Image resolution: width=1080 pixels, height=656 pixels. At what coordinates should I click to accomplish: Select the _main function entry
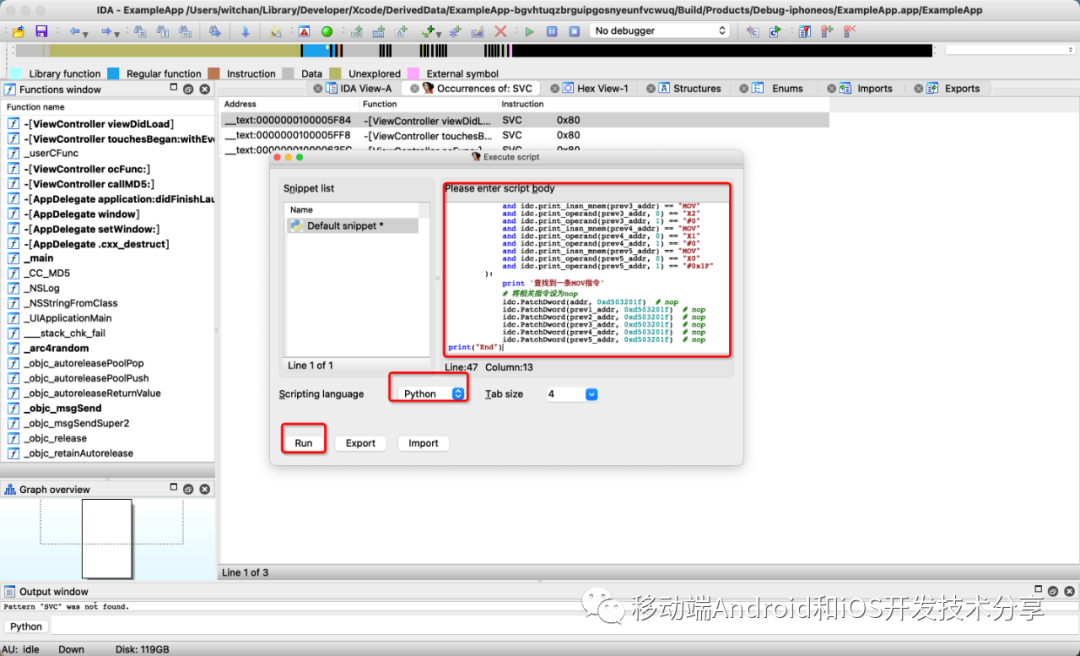click(107, 258)
